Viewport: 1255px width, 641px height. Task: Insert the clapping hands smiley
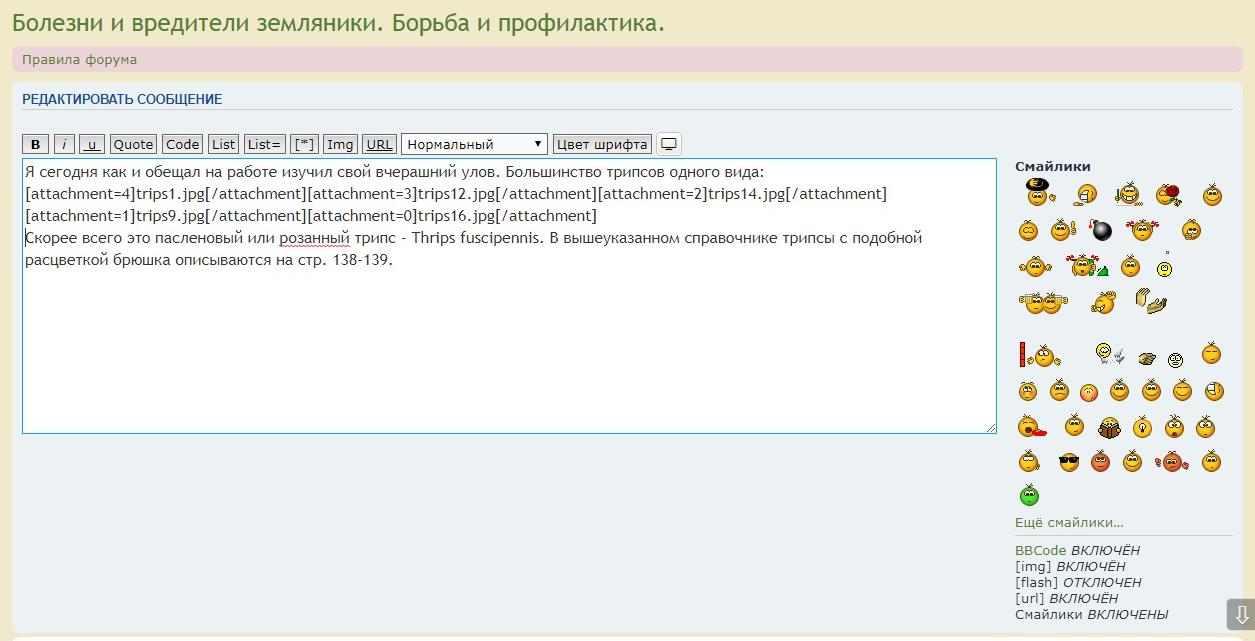1150,300
